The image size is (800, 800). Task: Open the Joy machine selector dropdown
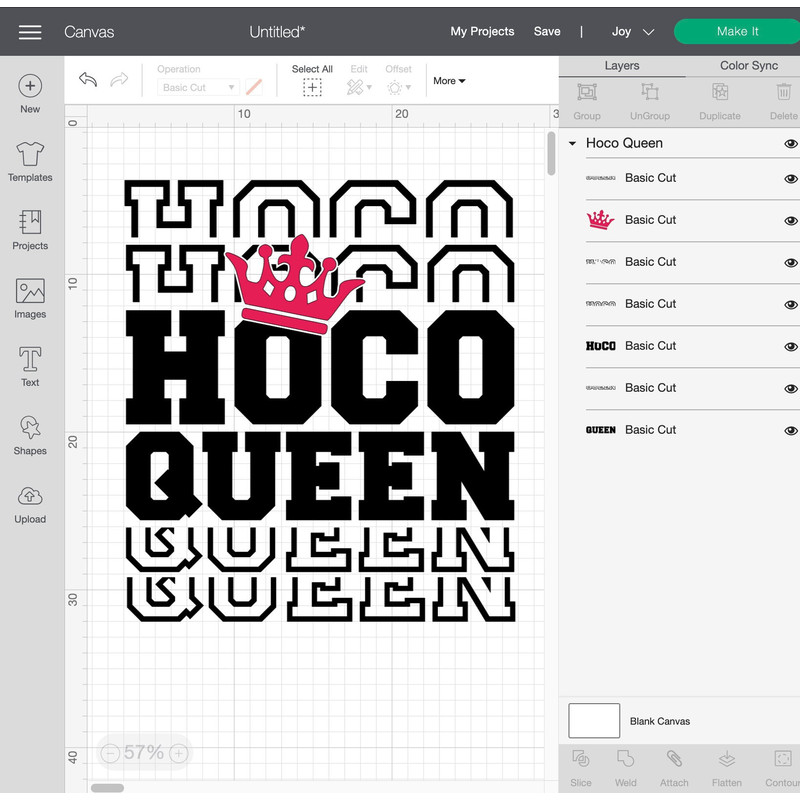633,32
